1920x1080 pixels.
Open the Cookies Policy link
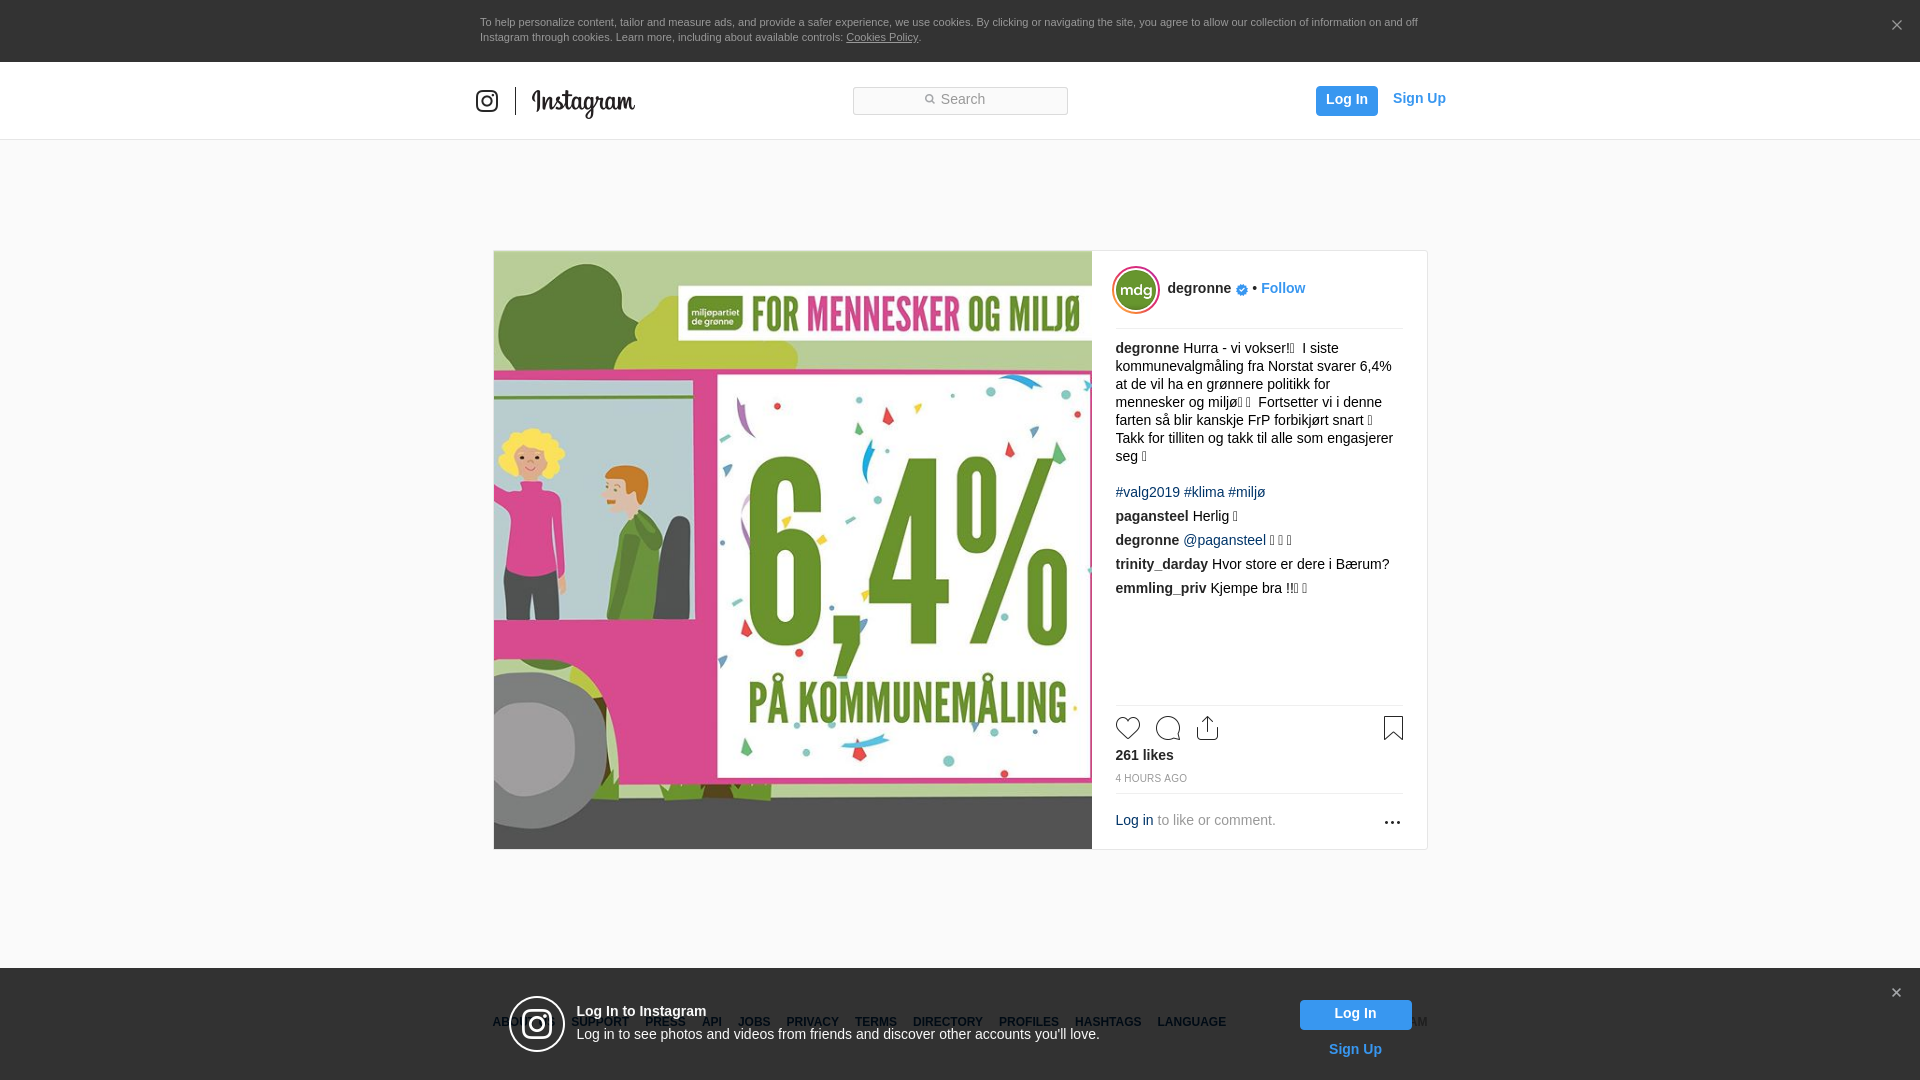(881, 37)
